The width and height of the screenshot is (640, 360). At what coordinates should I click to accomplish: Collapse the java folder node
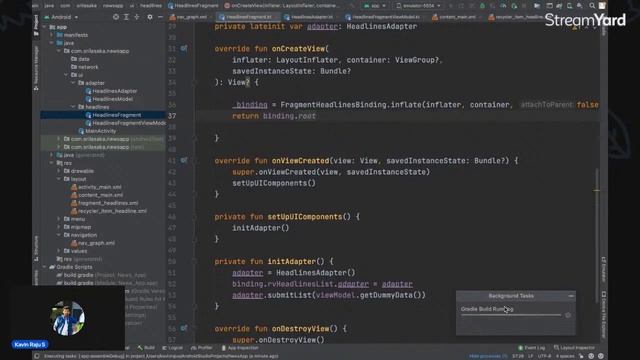pyautogui.click(x=52, y=43)
